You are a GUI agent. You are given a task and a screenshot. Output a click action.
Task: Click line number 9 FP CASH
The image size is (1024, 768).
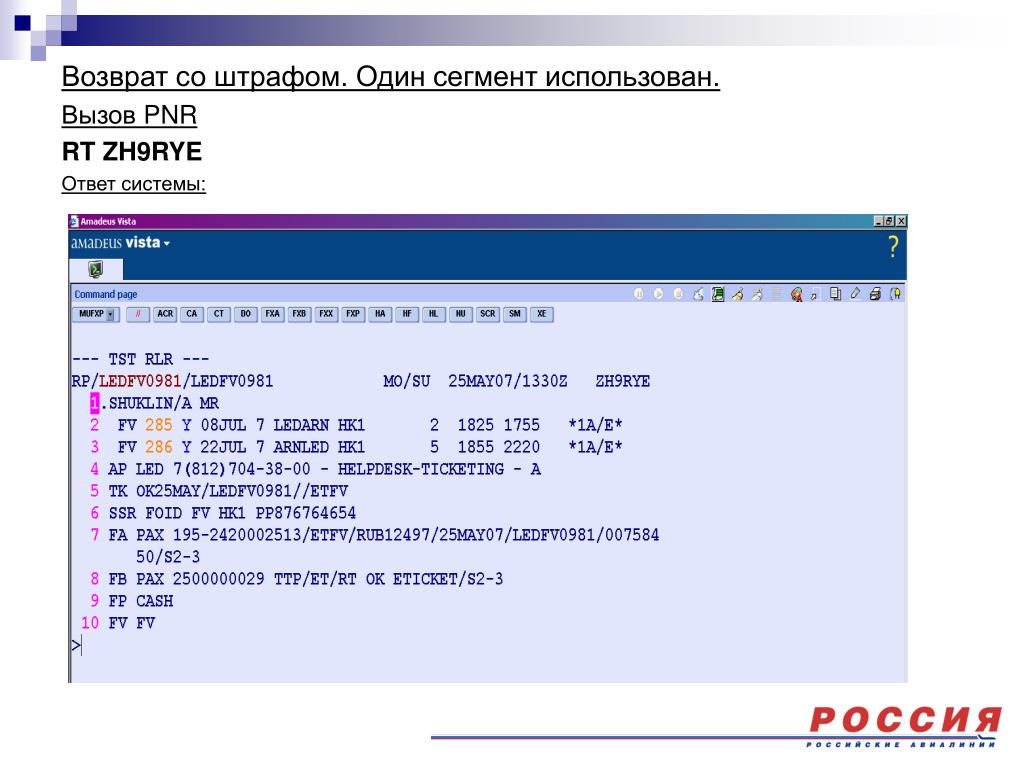pos(95,601)
